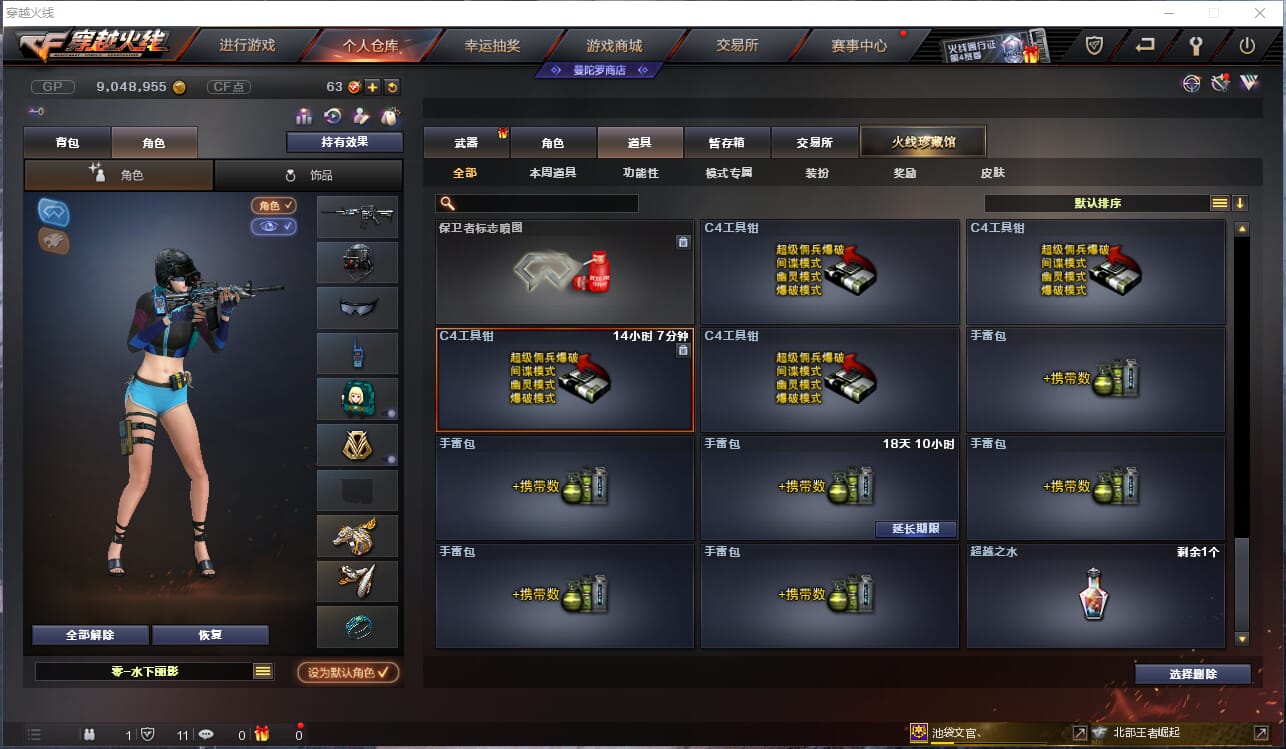This screenshot has height=749, width=1286.
Task: Click the rifle weapon slot
Action: coord(357,217)
